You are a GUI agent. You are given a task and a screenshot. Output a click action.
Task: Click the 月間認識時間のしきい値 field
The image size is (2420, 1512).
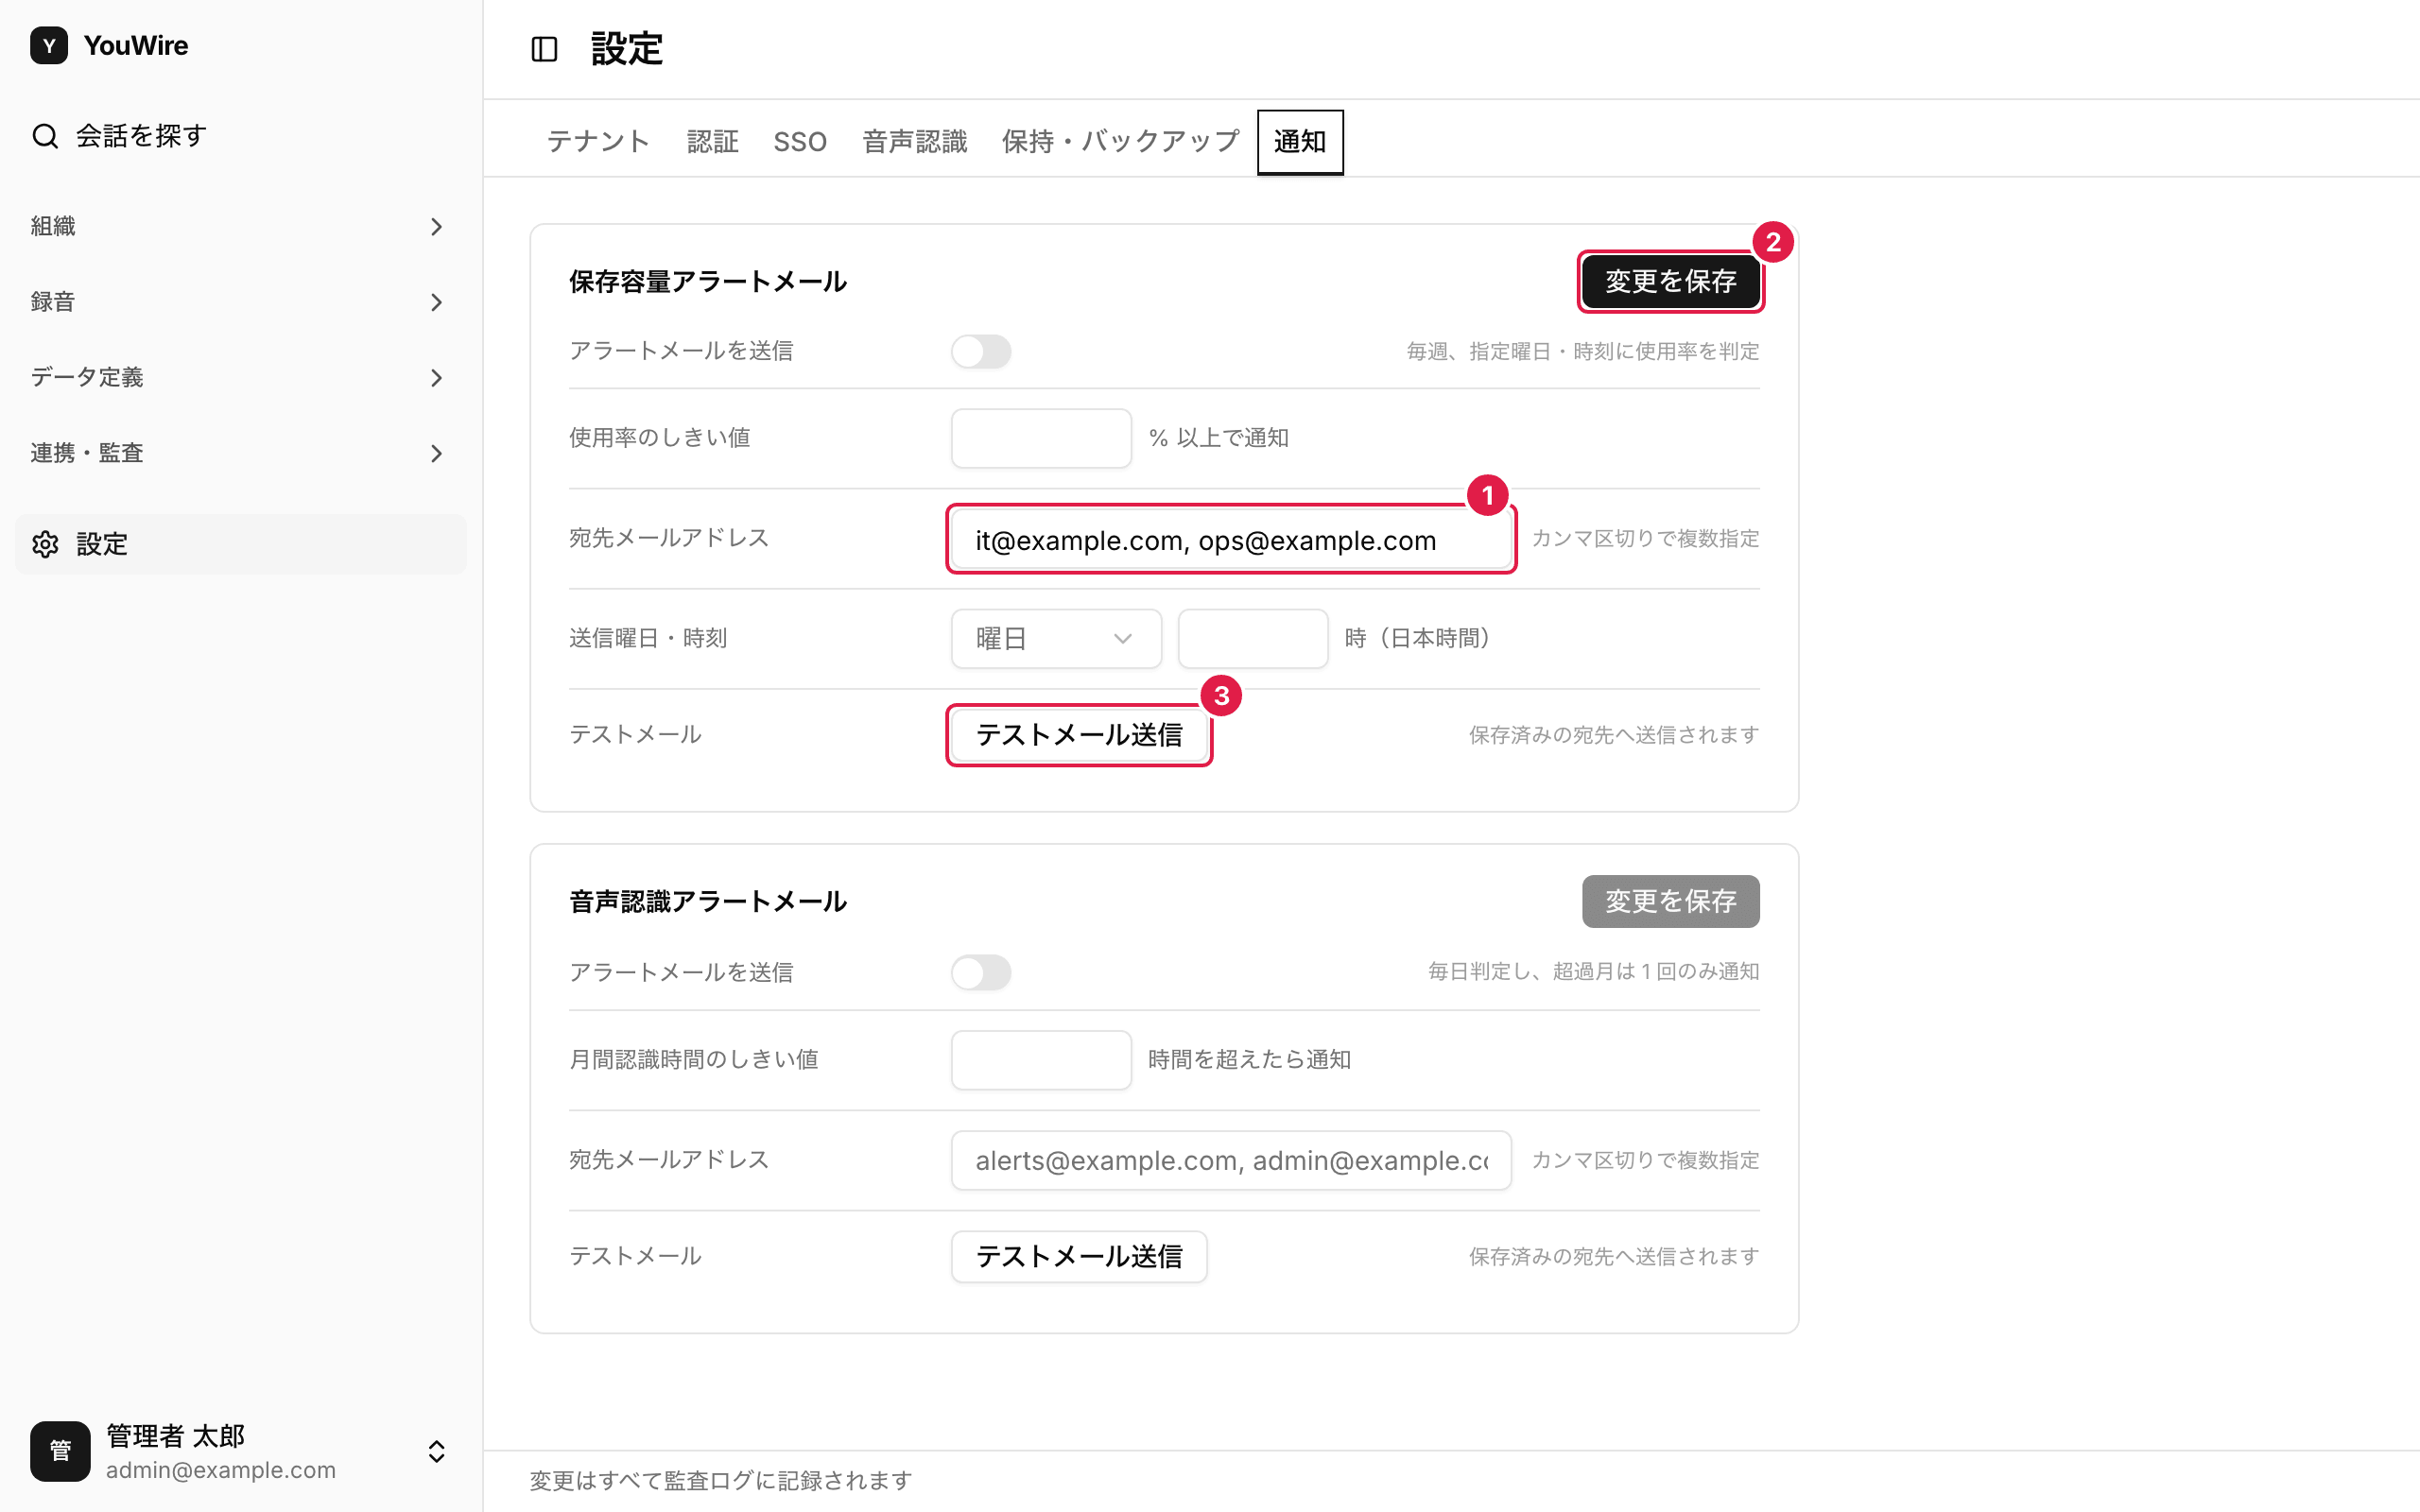click(1041, 1060)
